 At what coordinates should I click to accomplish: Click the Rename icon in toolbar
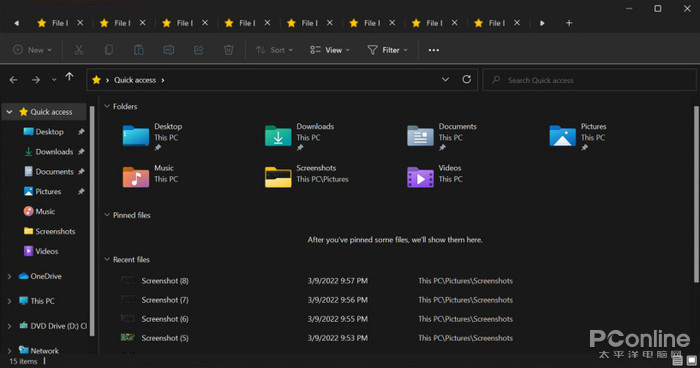pos(169,50)
